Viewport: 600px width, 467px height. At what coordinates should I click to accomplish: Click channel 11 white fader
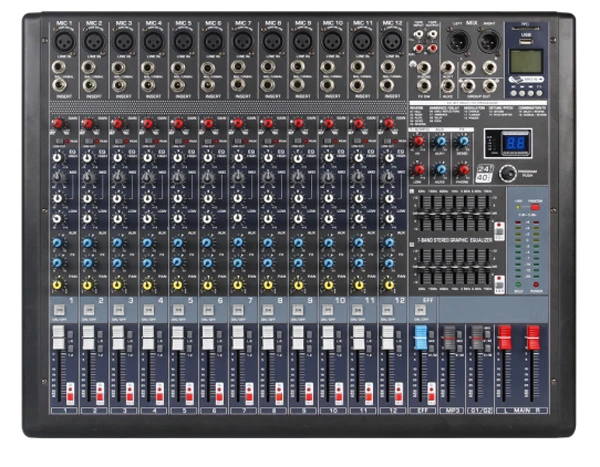(x=358, y=337)
